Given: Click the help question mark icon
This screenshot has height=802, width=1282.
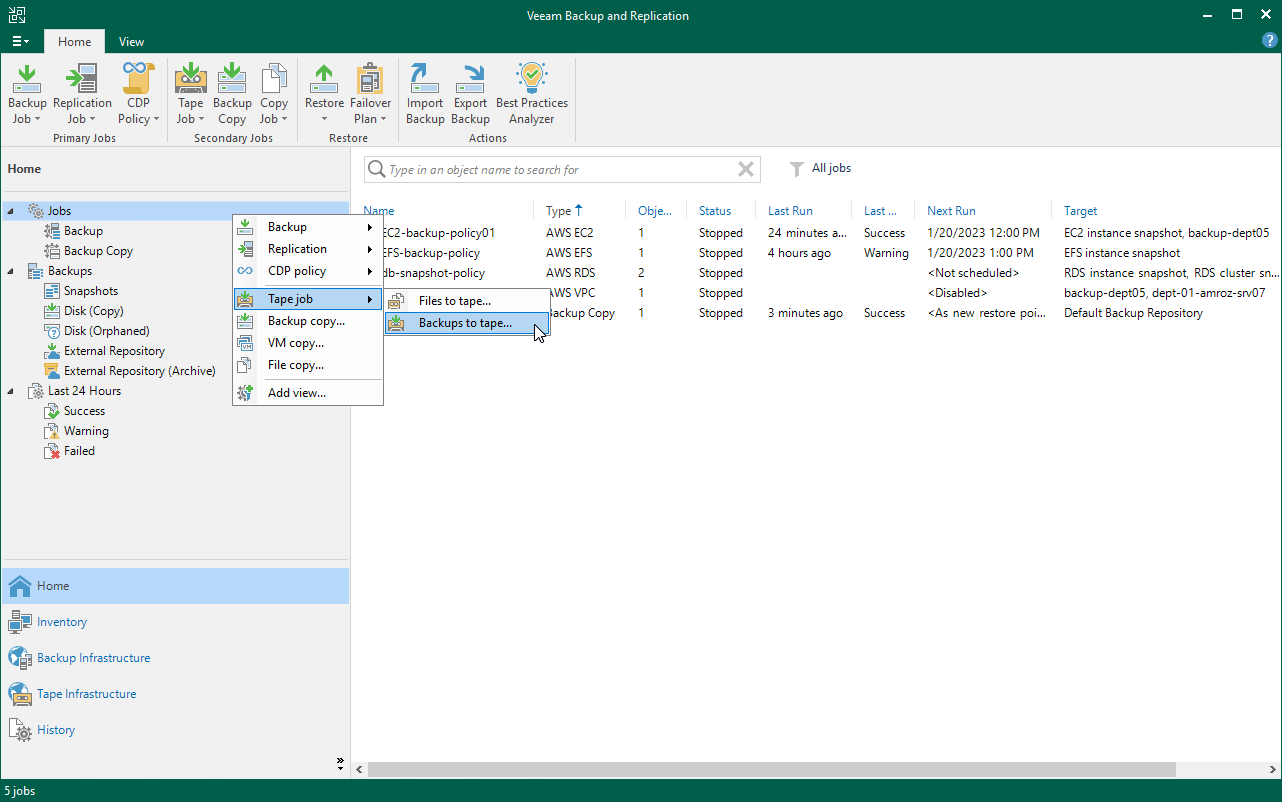Looking at the screenshot, I should 1269,41.
